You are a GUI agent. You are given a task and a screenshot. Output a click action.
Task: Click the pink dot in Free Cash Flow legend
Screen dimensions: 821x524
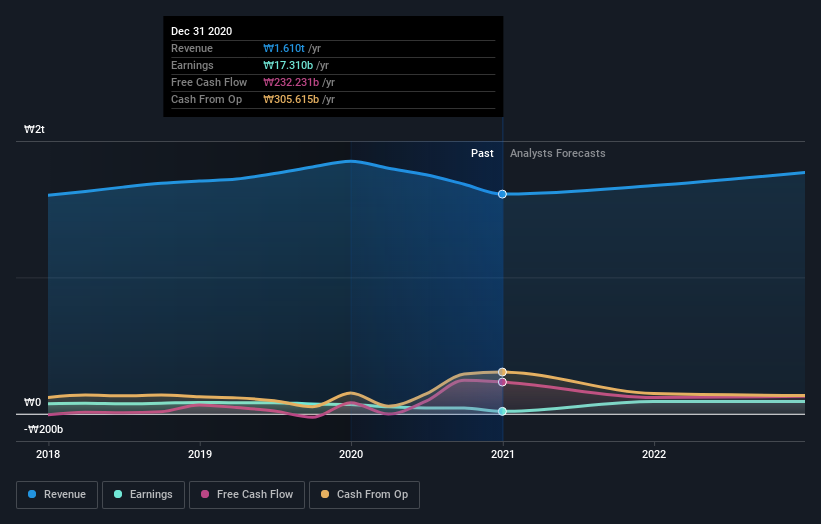point(205,494)
